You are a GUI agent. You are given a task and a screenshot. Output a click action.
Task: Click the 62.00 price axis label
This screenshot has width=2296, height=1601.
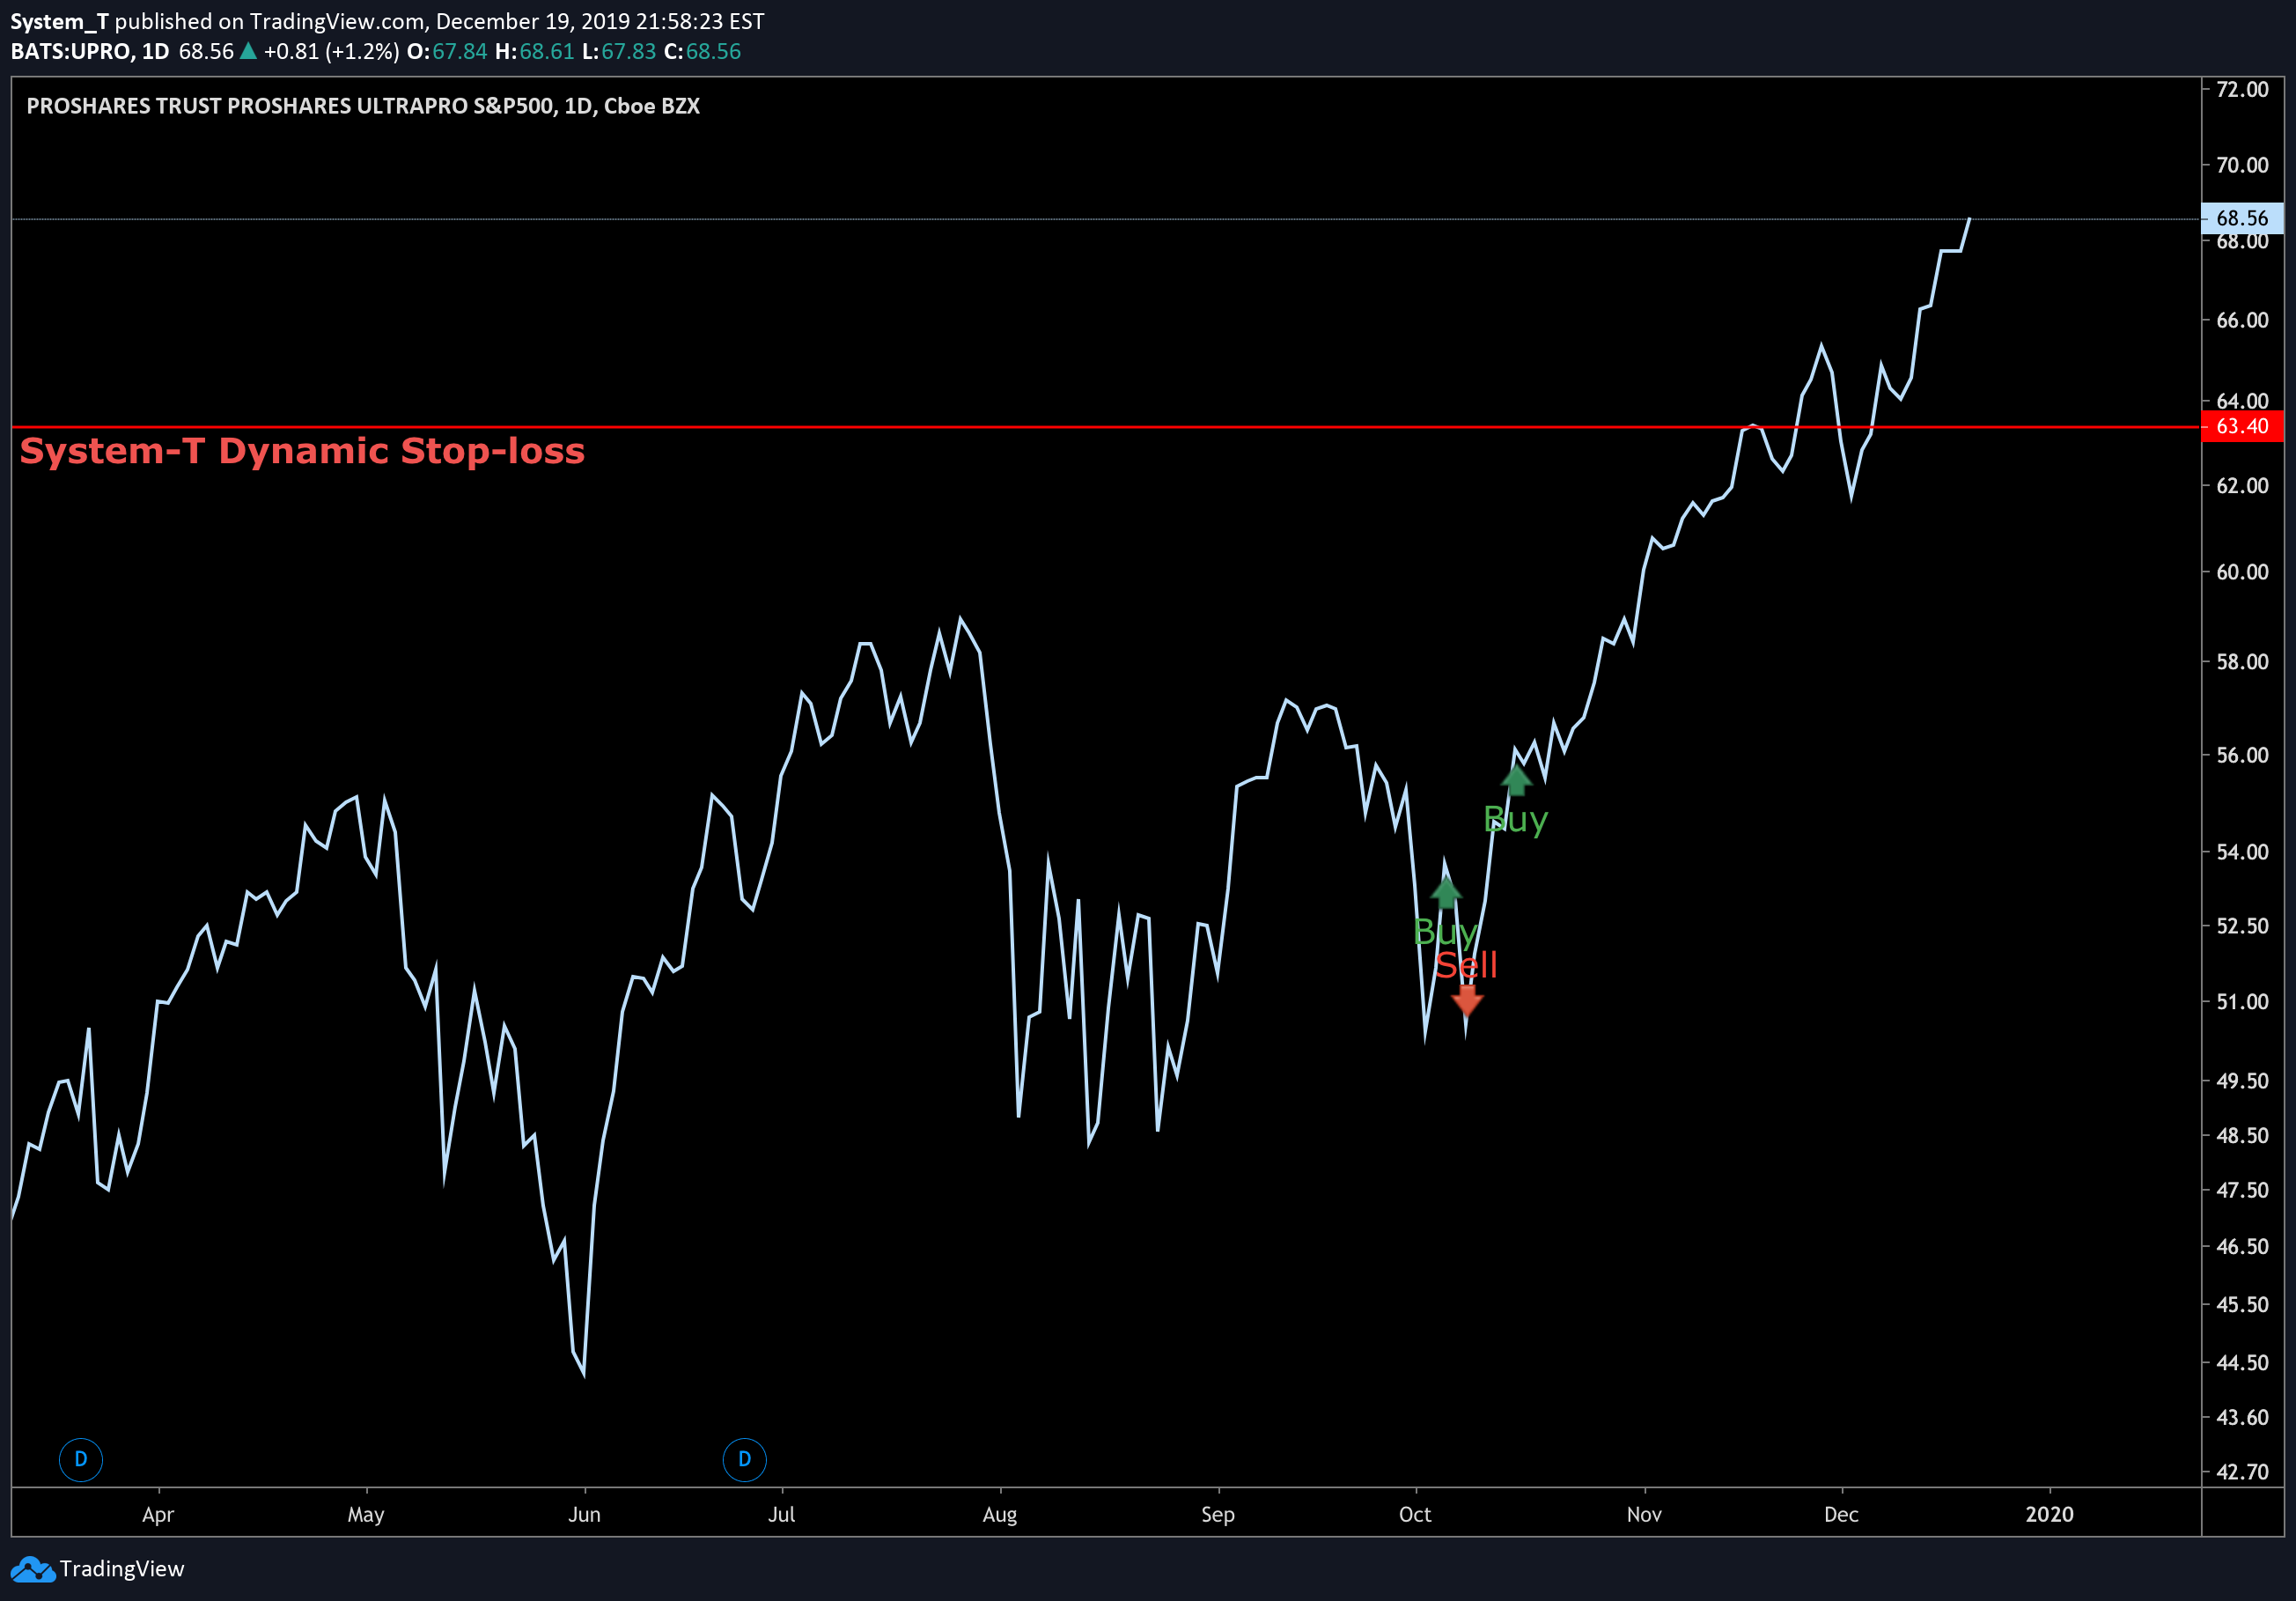coord(2242,485)
